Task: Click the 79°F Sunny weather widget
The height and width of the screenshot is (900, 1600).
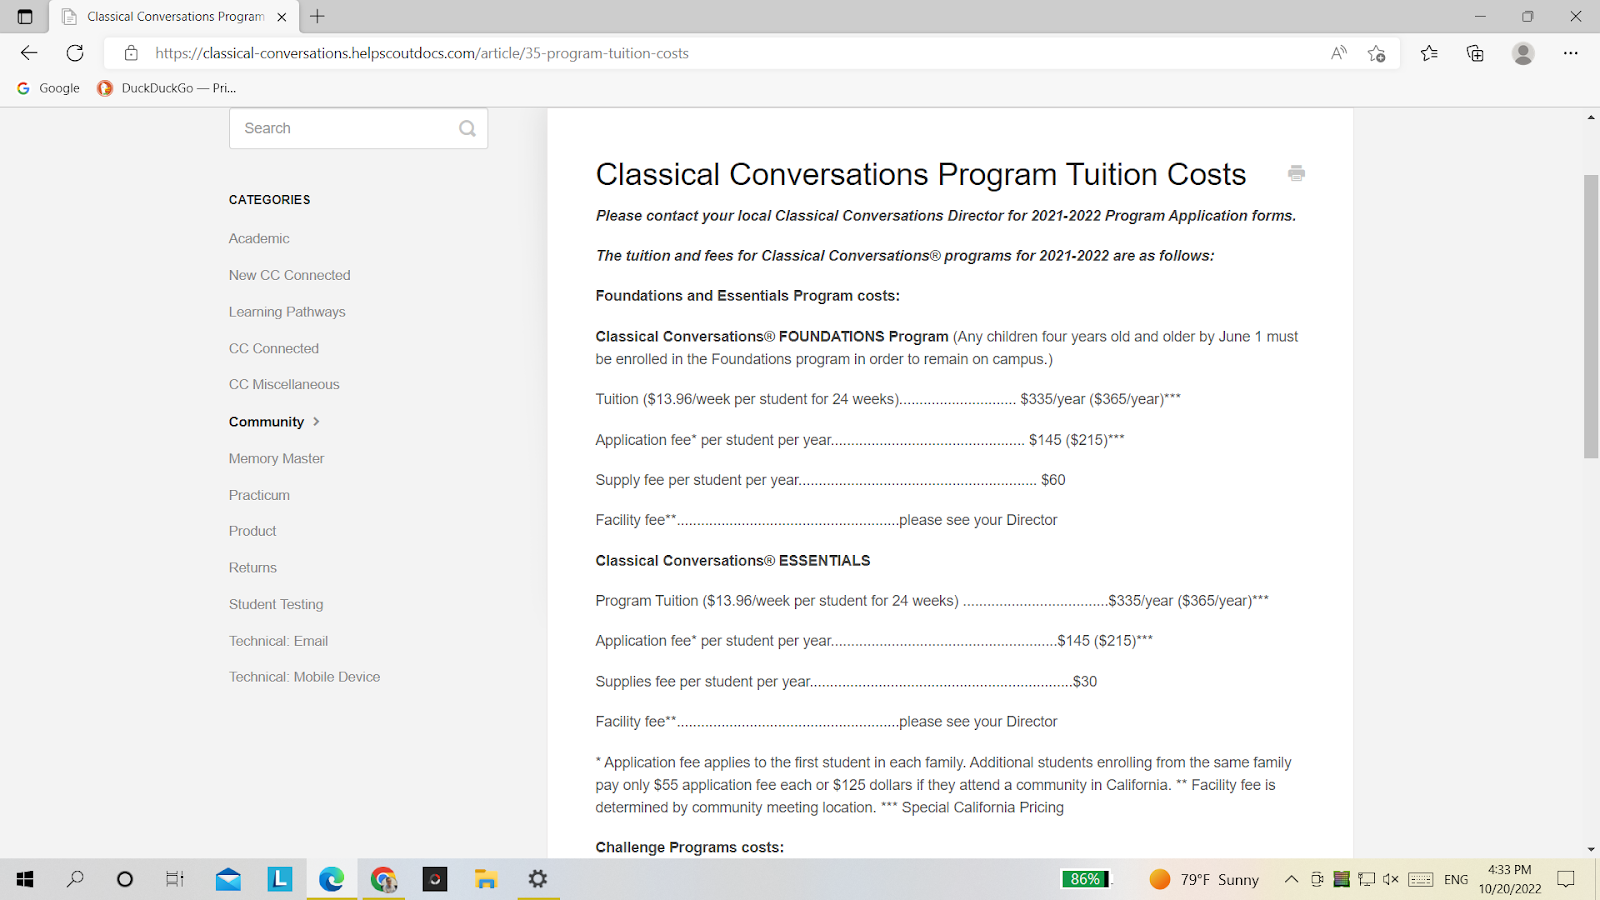Action: tap(1204, 879)
